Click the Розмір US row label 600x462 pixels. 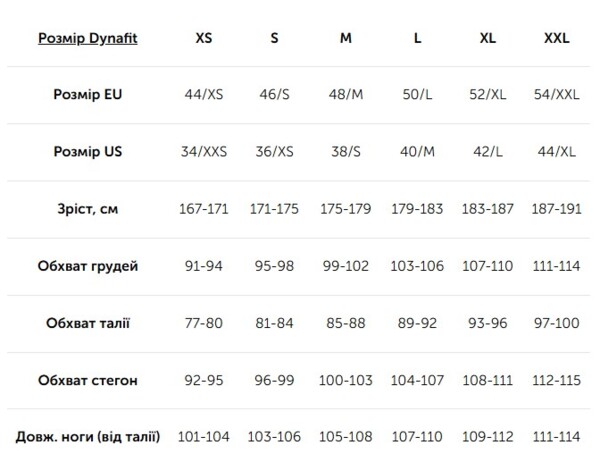click(x=88, y=152)
